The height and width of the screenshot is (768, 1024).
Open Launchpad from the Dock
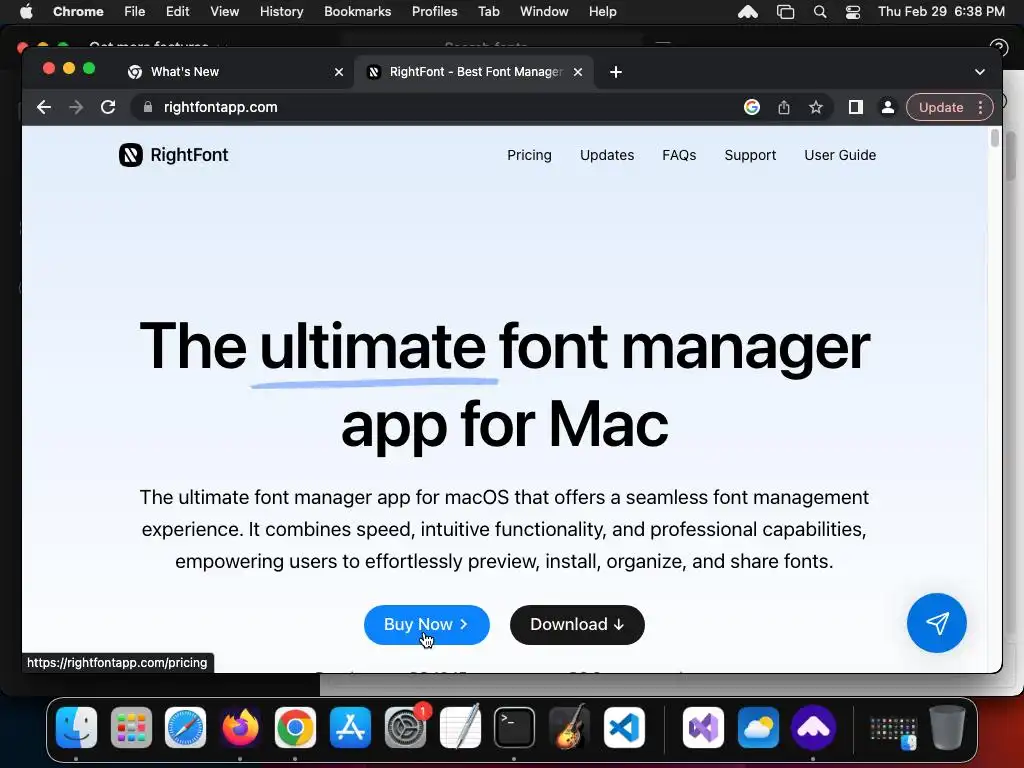point(131,728)
